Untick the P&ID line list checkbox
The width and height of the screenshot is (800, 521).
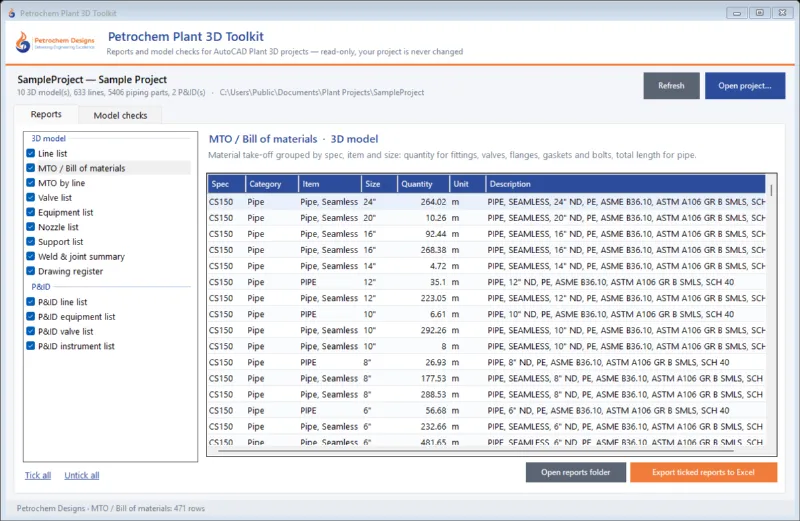tap(31, 302)
